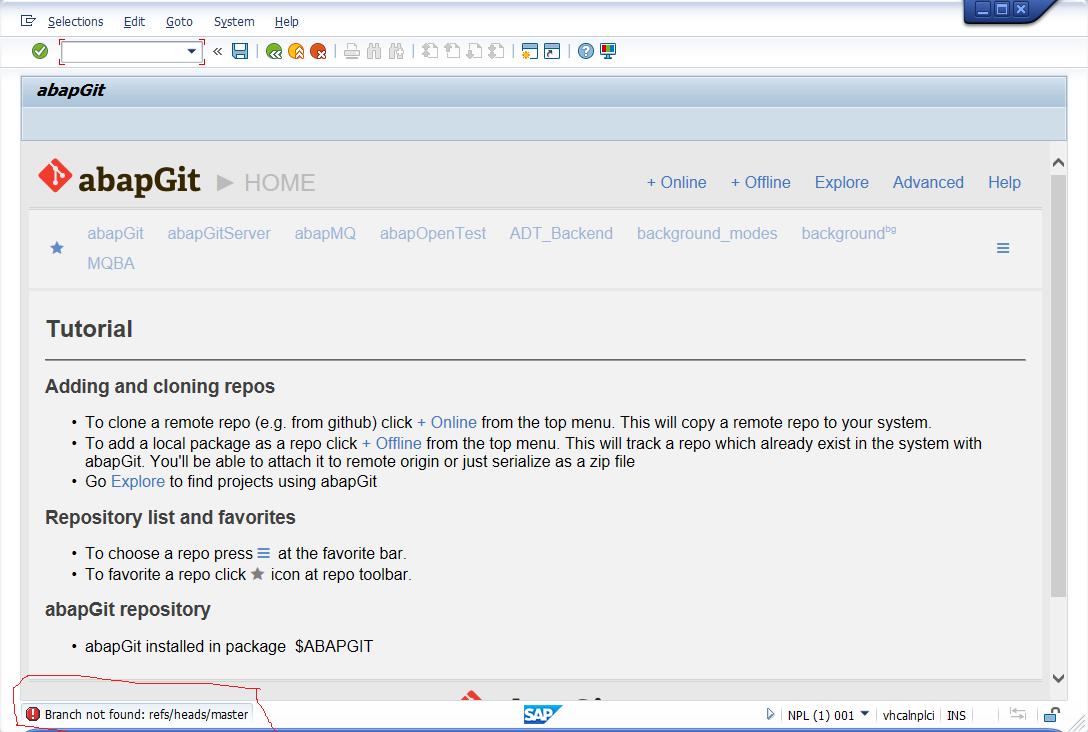The width and height of the screenshot is (1088, 732).
Task: Generate a new session with the toolbar icon
Action: tap(529, 51)
